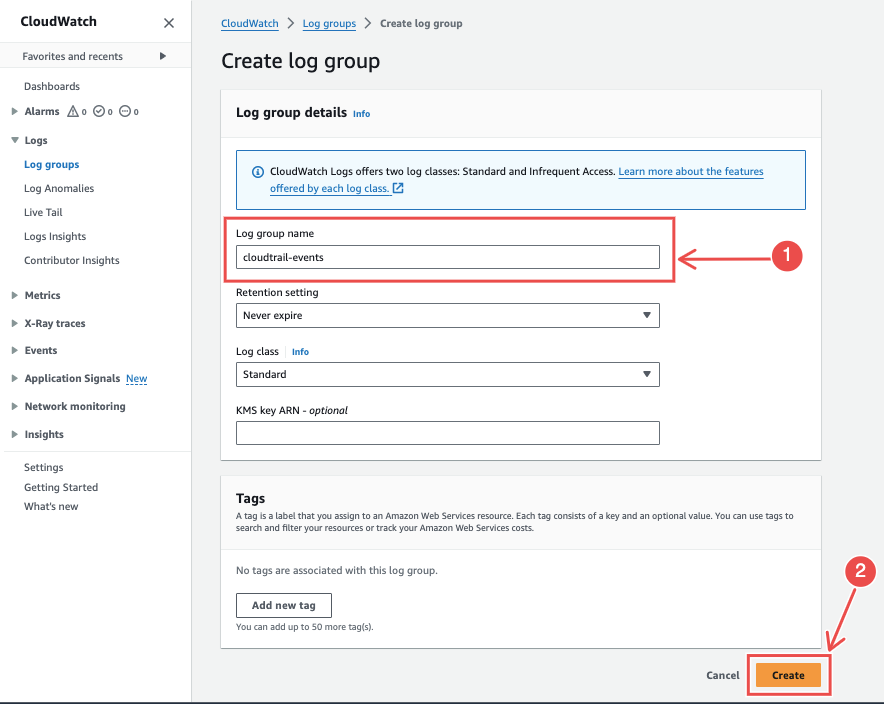
Task: Click the external link icon after the log class link
Action: [399, 189]
